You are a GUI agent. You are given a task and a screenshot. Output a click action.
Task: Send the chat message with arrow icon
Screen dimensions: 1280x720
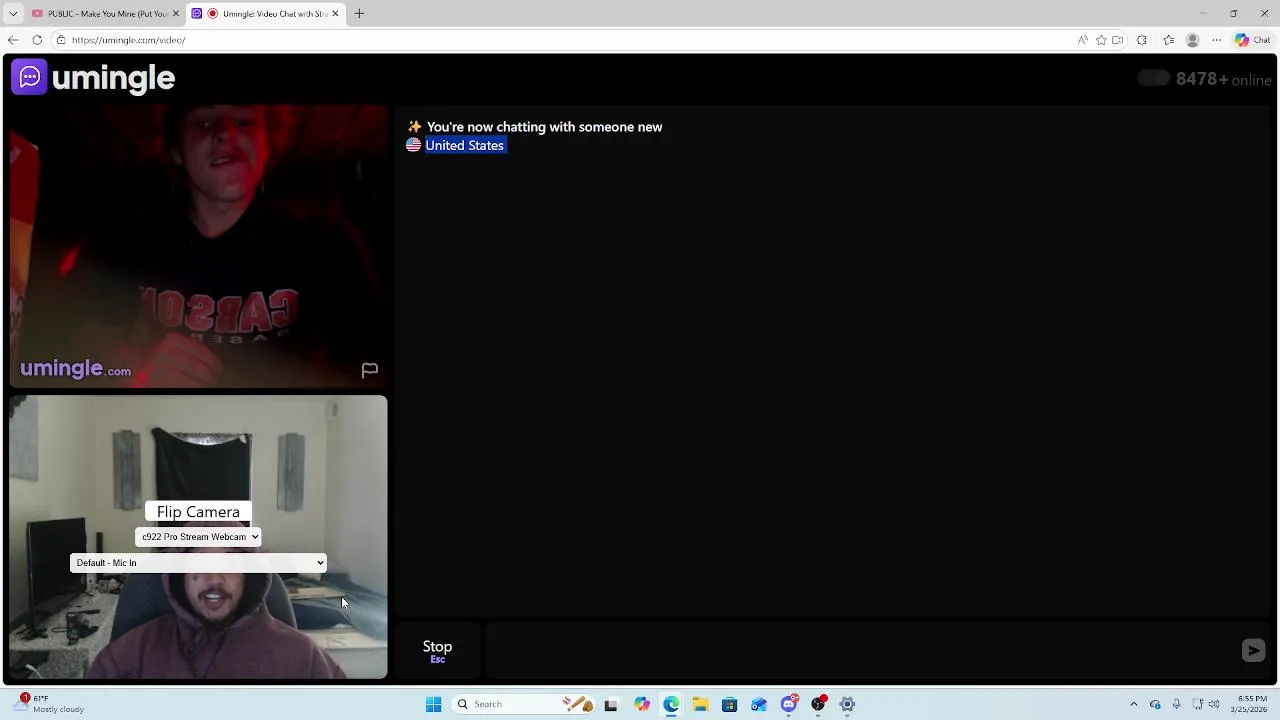tap(1253, 651)
